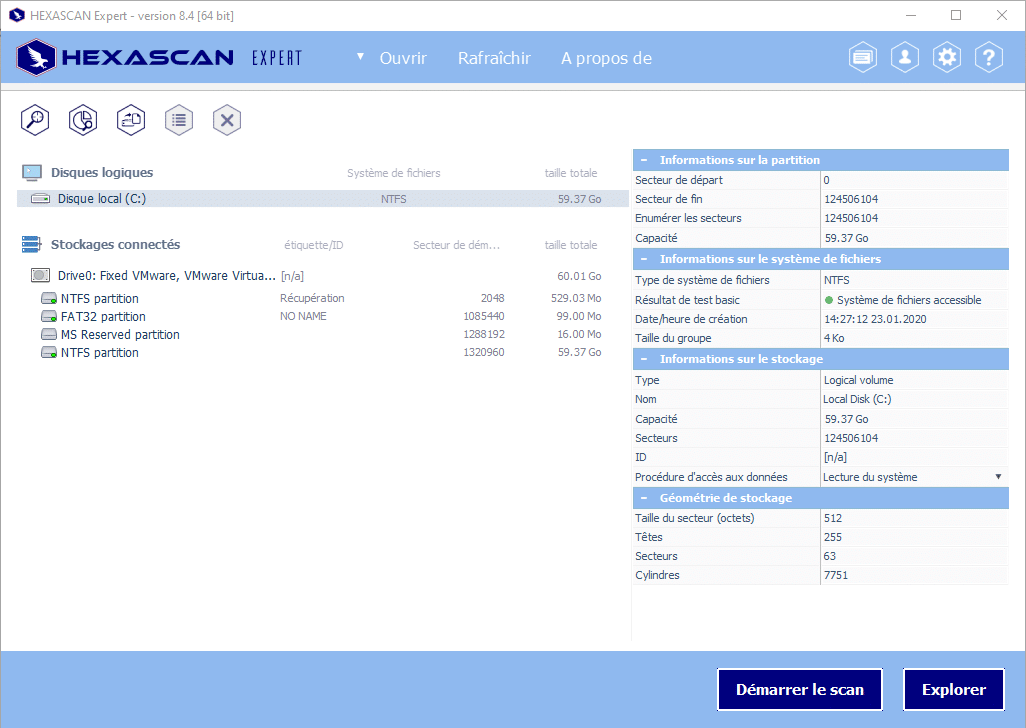Collapse Informations sur la partition section
This screenshot has height=728, width=1026.
pos(644,160)
